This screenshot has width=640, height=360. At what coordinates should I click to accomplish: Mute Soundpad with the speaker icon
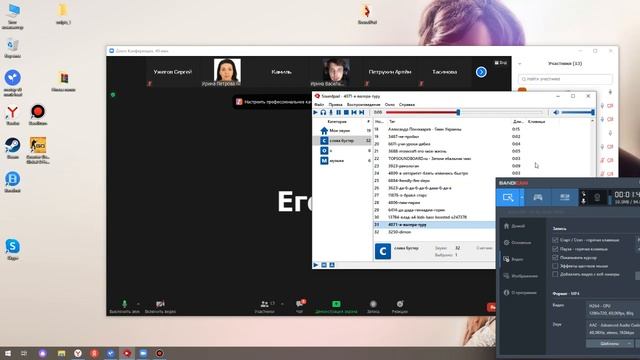tap(556, 112)
